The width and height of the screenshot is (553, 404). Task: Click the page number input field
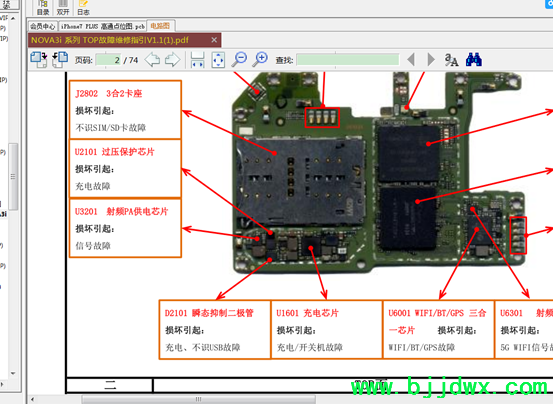[x=108, y=60]
